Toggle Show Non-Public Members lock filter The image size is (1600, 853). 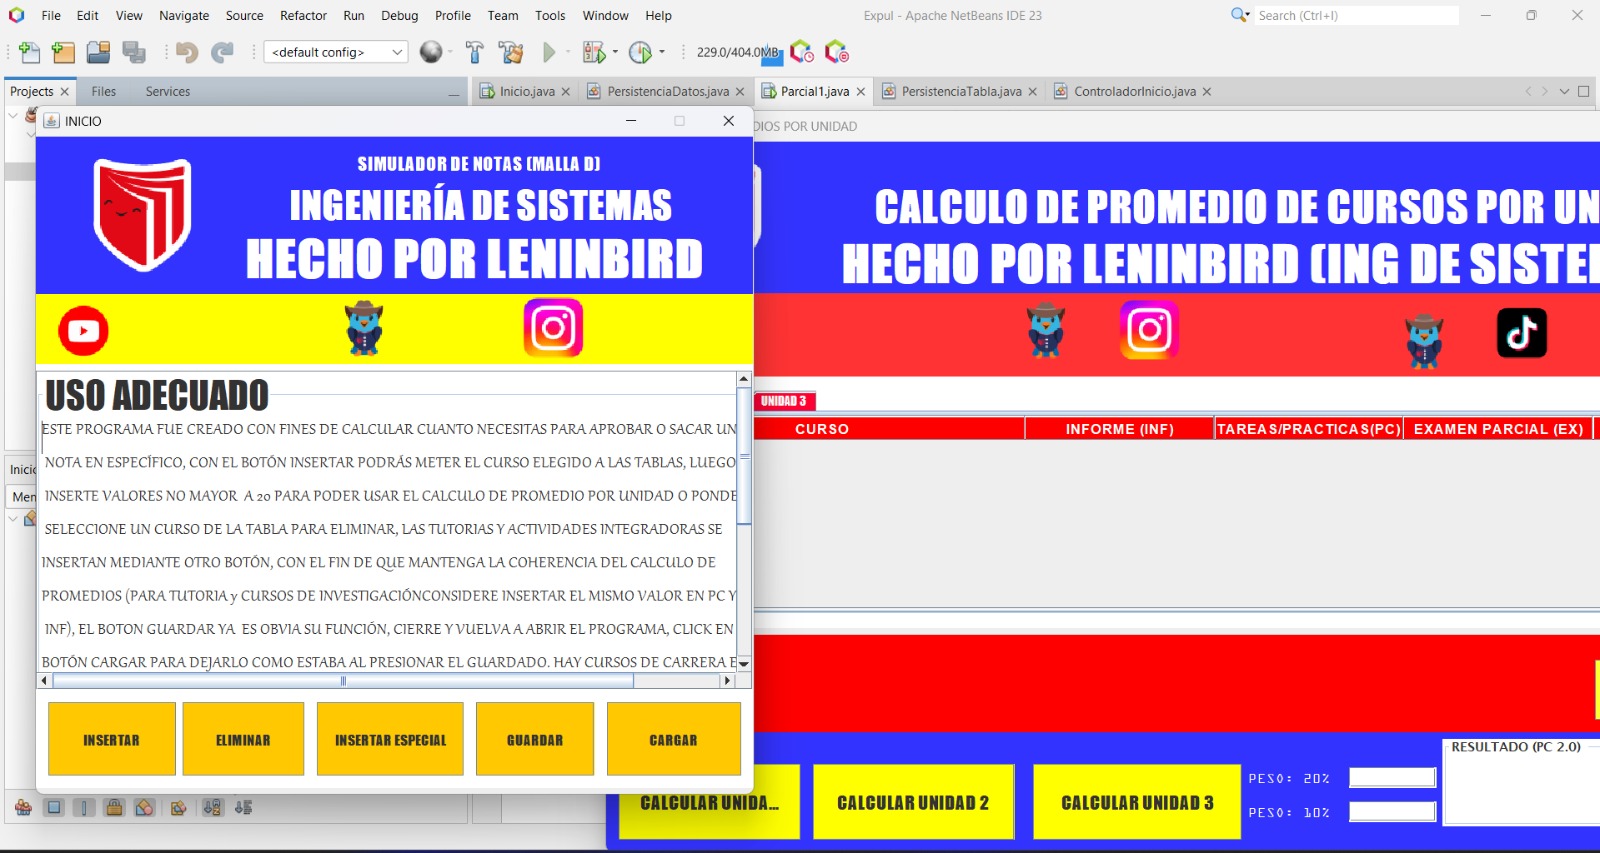[x=114, y=807]
